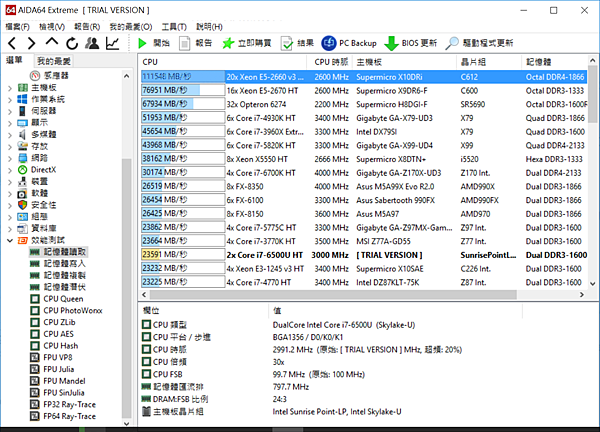Select the 2x Core i7-6500U HT result row

[x=364, y=255]
